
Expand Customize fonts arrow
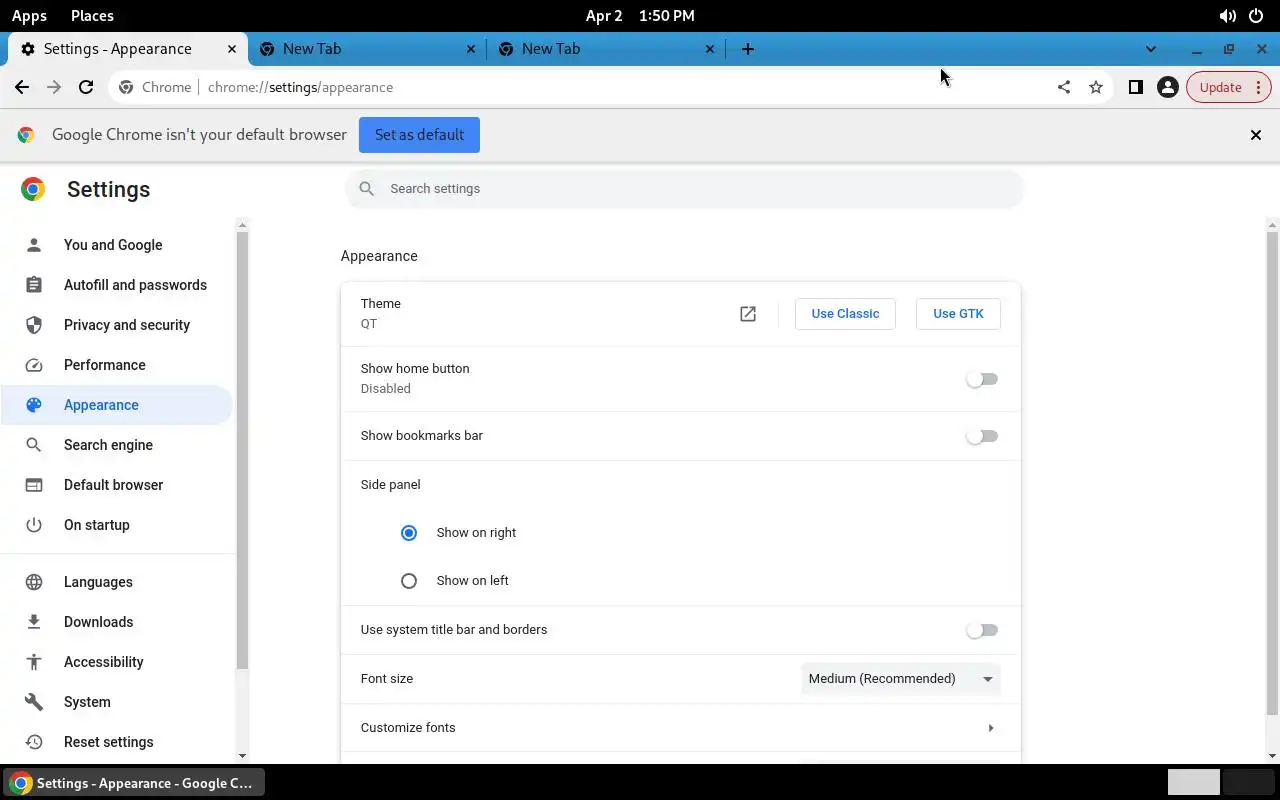[990, 728]
